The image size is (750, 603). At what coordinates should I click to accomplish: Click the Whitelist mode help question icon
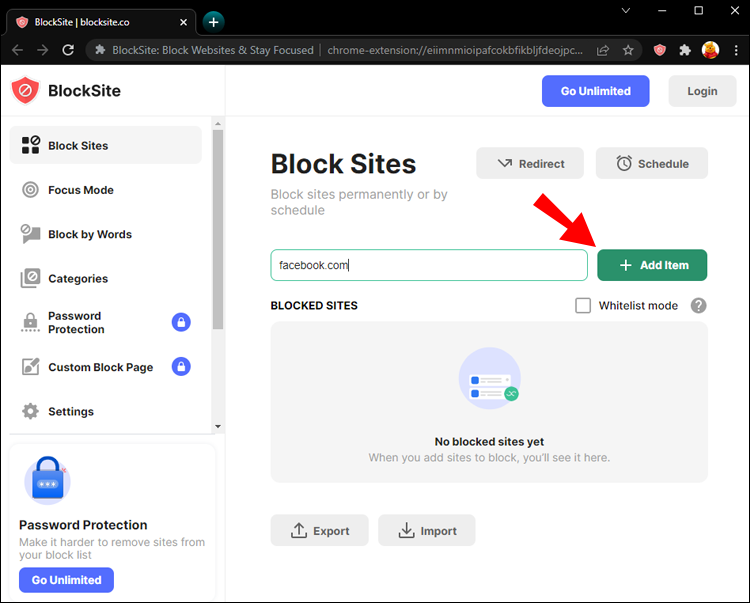[x=698, y=306]
